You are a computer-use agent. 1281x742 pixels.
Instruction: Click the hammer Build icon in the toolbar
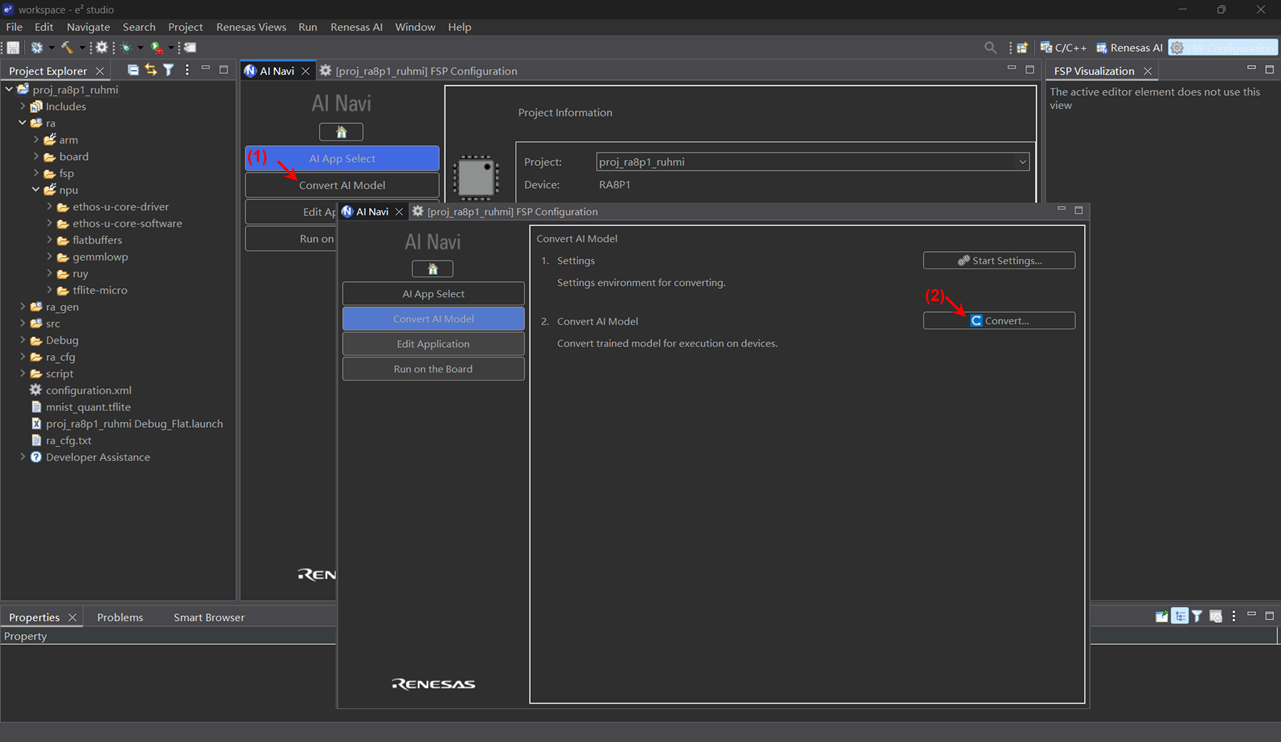(x=67, y=47)
